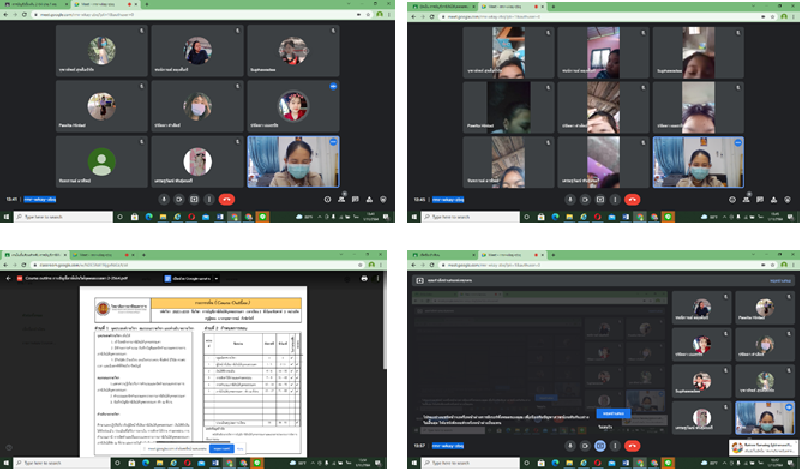Mute microphone in top-left Meet window

[163, 199]
